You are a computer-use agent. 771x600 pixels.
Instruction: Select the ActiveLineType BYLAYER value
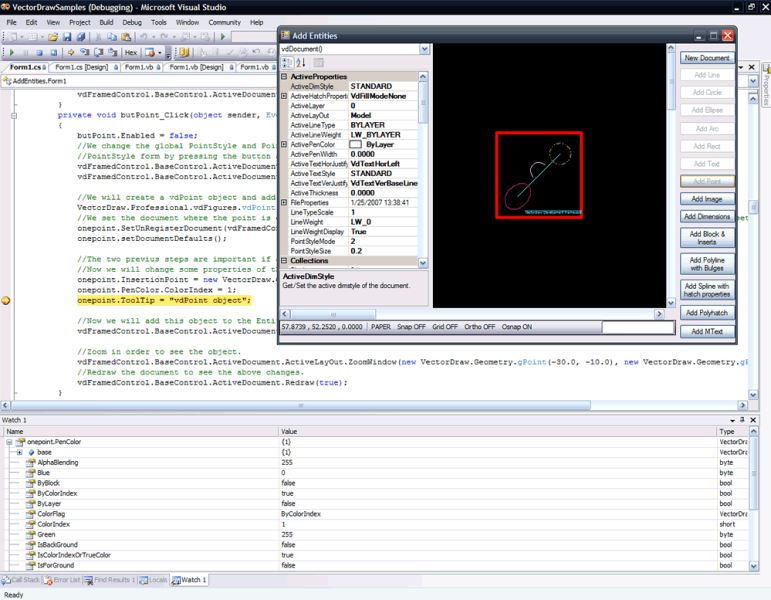point(384,125)
